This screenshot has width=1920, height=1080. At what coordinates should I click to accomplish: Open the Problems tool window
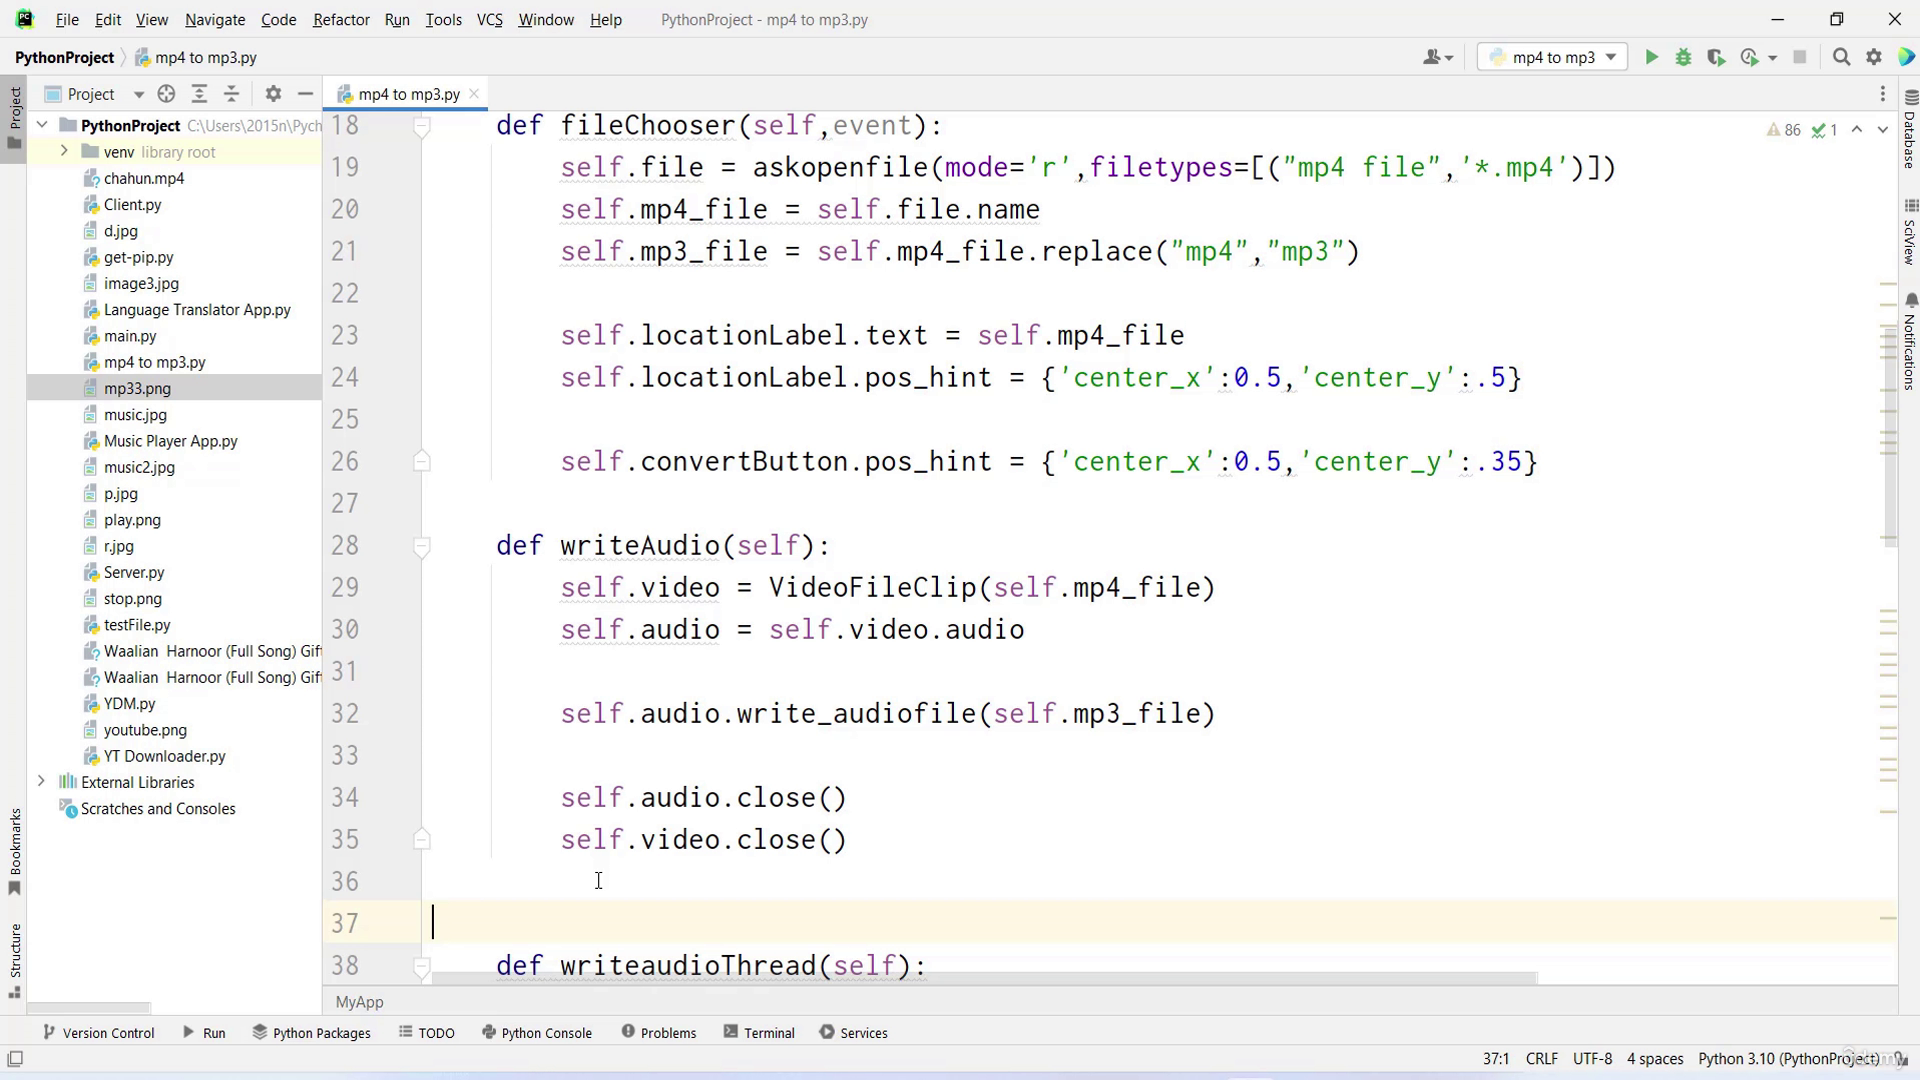(x=658, y=1033)
